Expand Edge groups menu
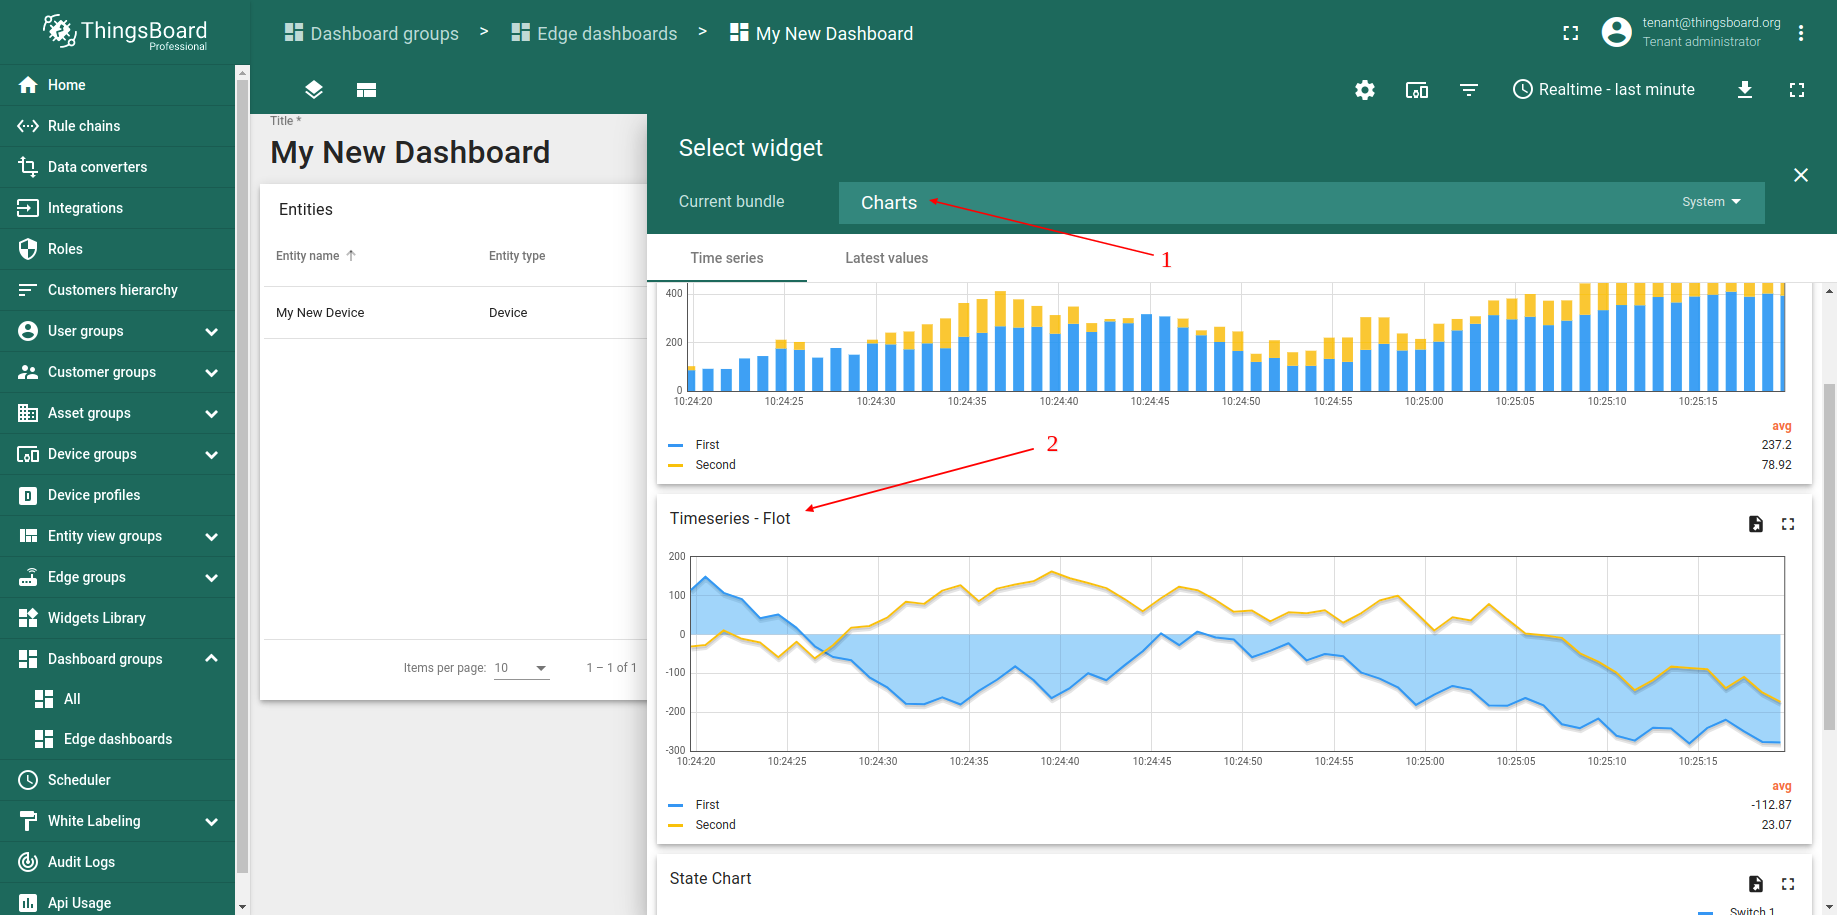The height and width of the screenshot is (915, 1837). [117, 577]
